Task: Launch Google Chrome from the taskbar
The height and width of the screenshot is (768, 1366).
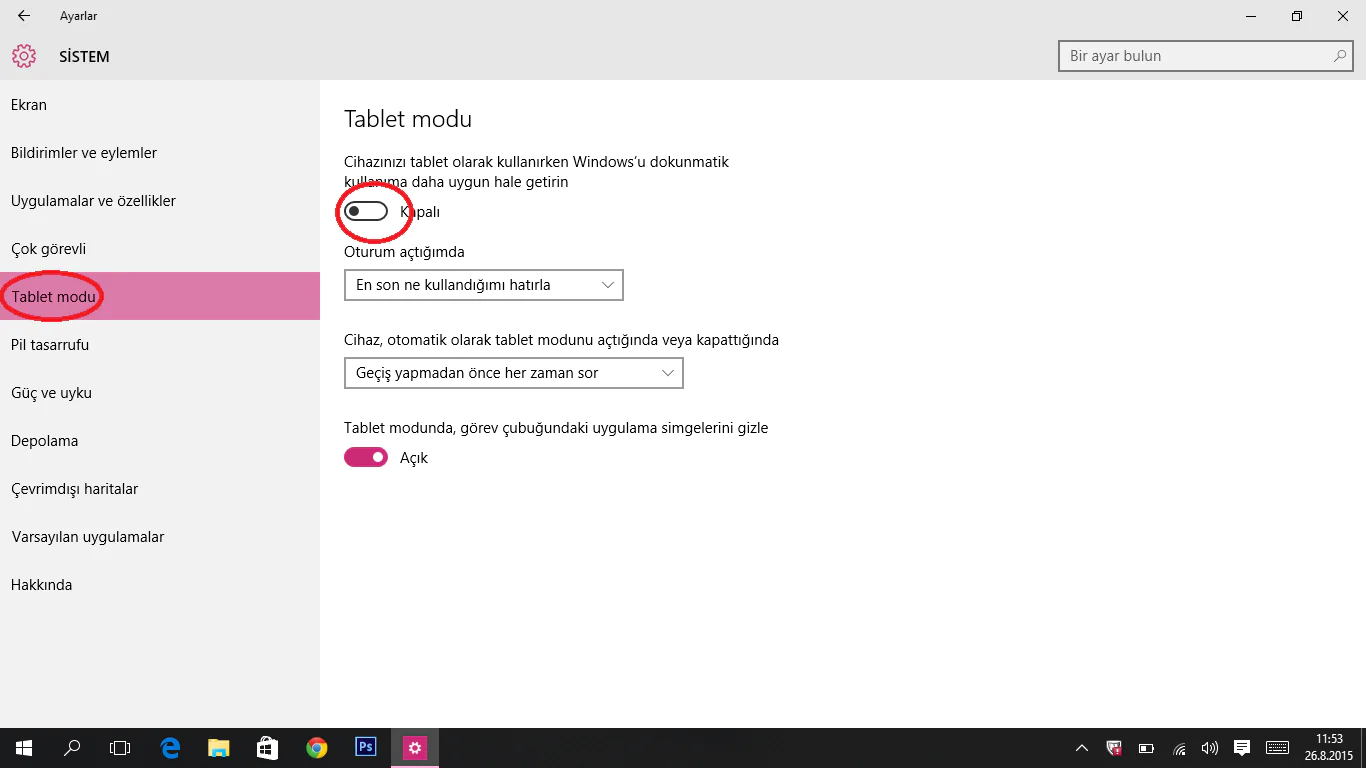Action: 317,748
